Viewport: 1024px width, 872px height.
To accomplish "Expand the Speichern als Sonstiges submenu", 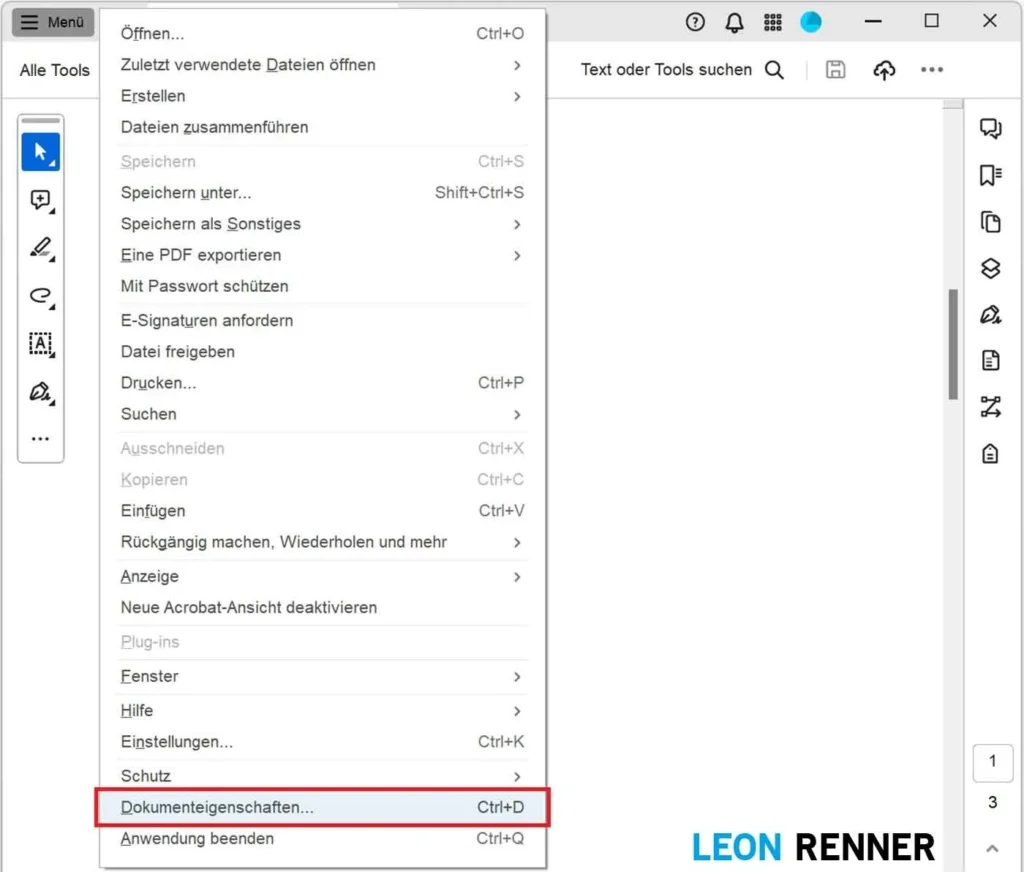I will (x=517, y=224).
